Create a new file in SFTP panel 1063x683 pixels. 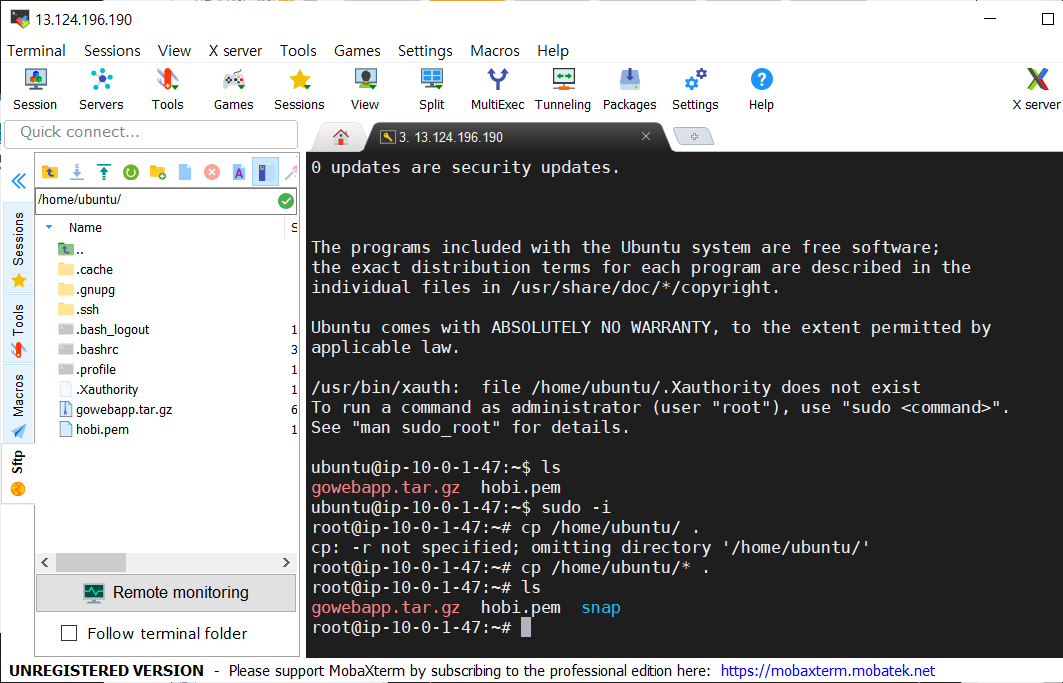185,172
